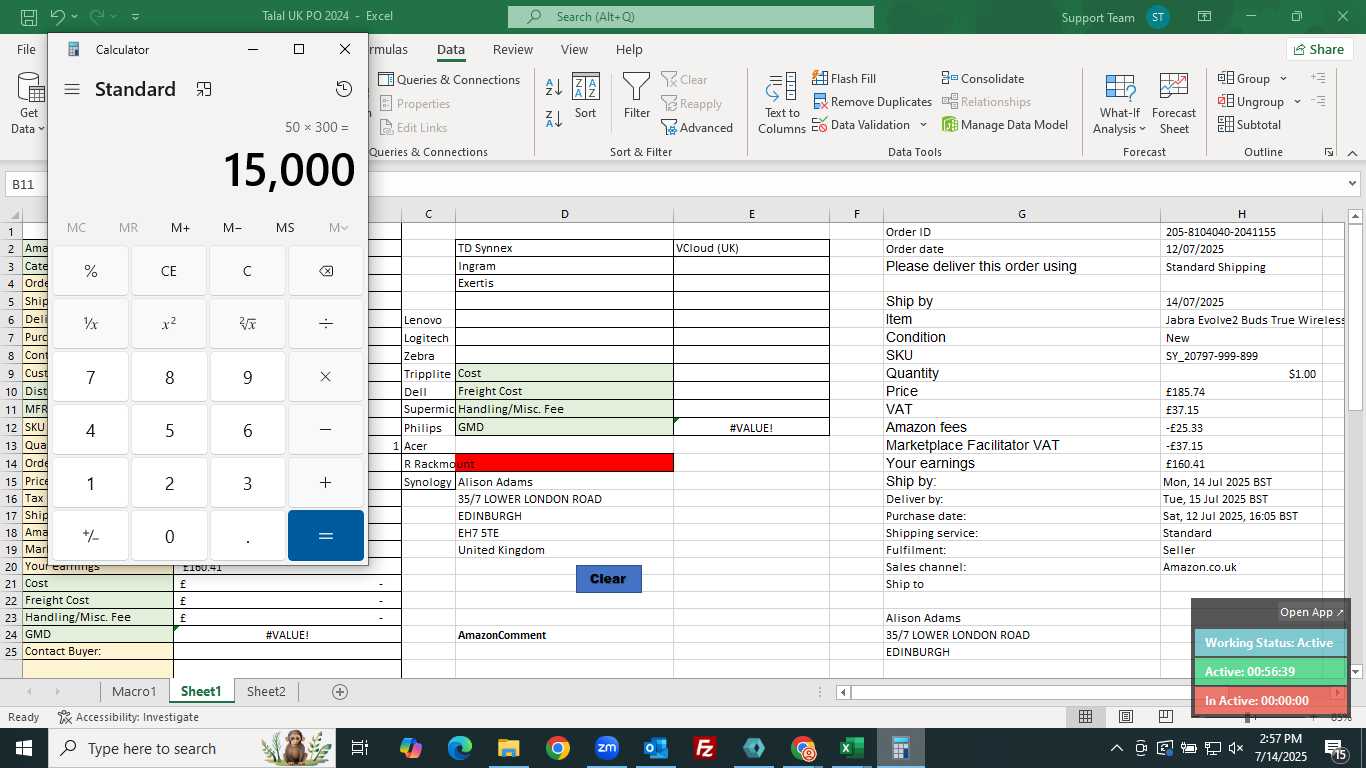This screenshot has width=1366, height=768.
Task: Open the Outline dialog launcher
Action: 1329,152
